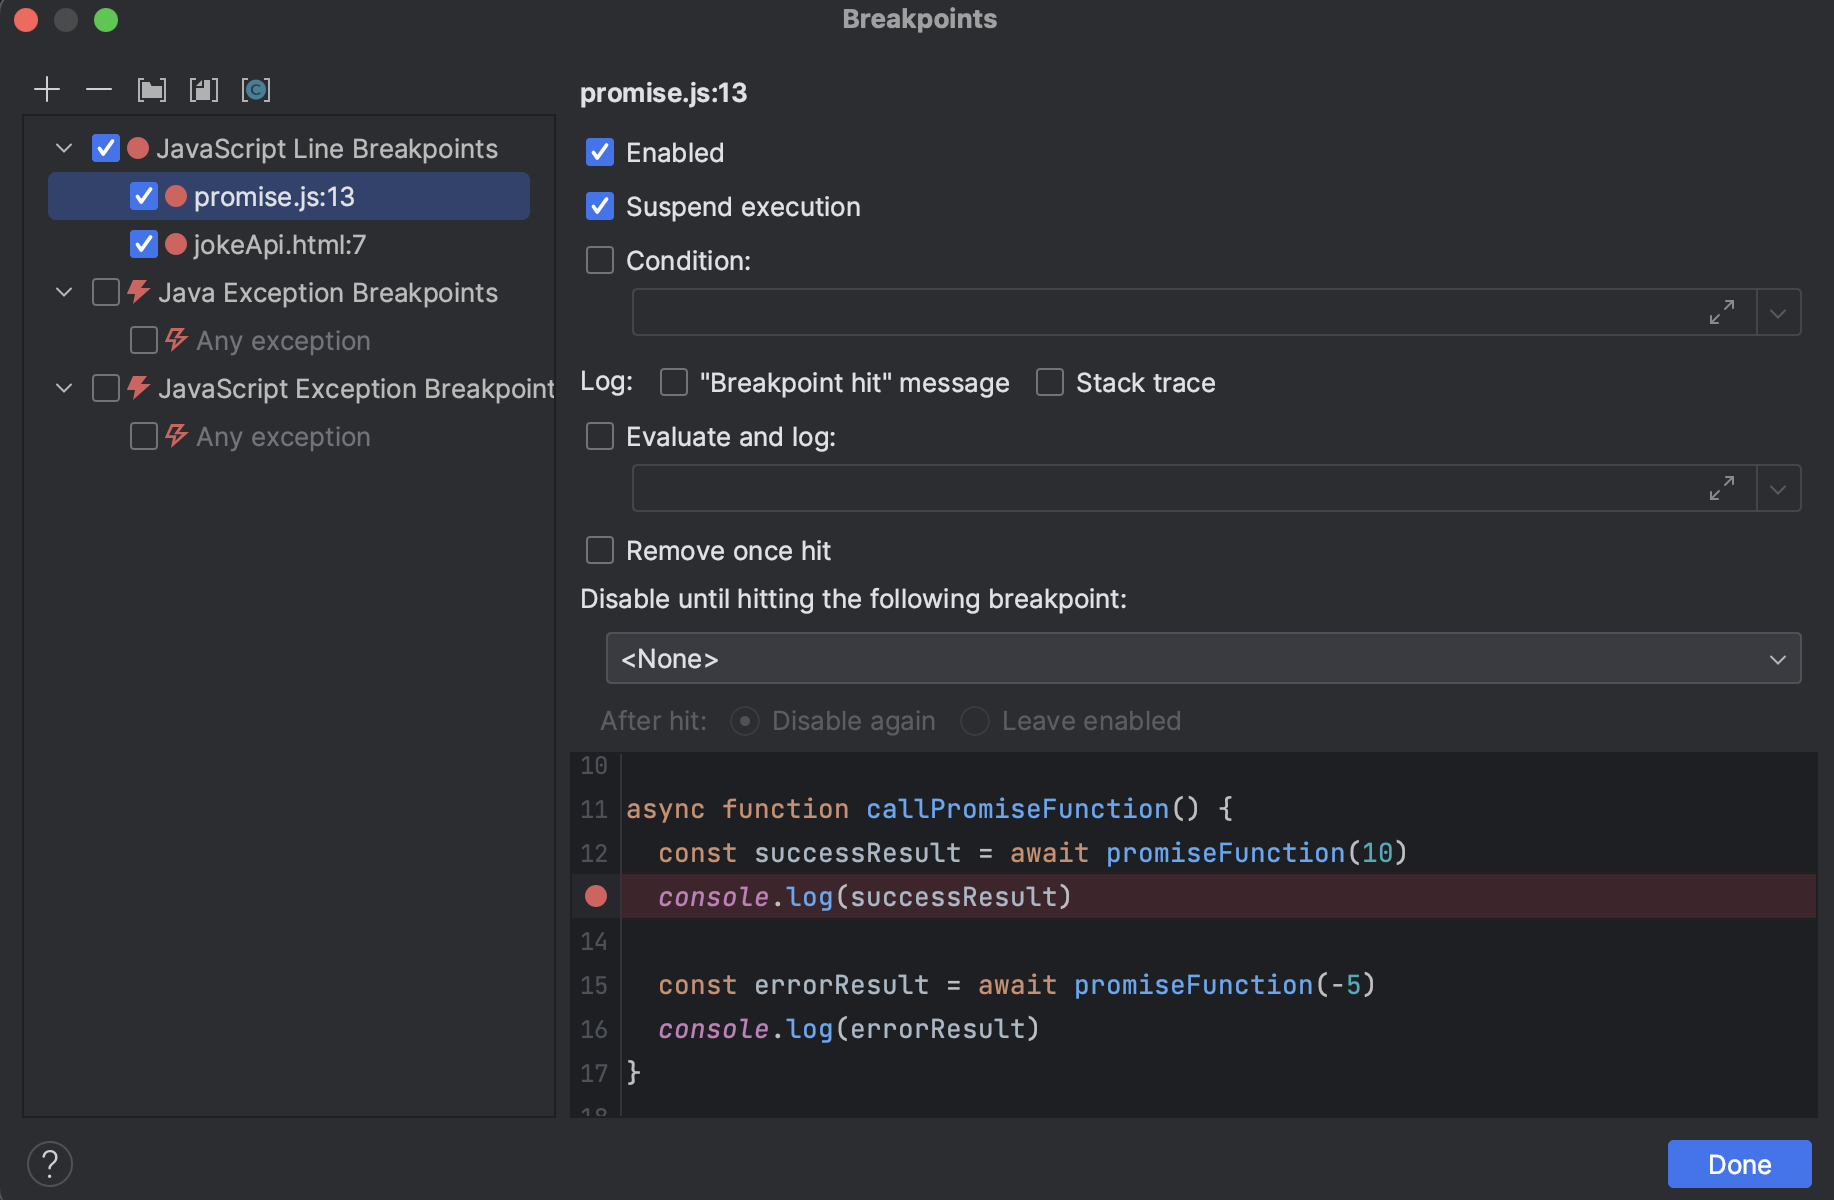Click red breakpoint icon beside promise.js:13
This screenshot has width=1834, height=1200.
[176, 196]
